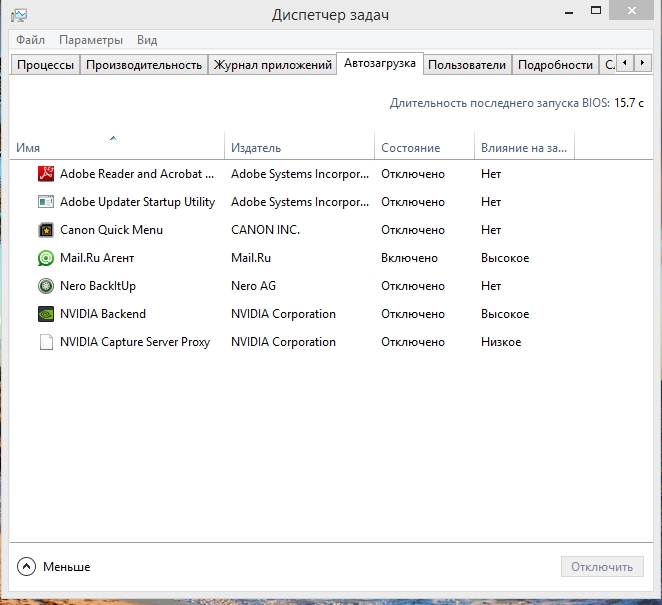Click the NVIDIA Capture Server Proxy icon
Screen dimensions: 662x605
click(45, 342)
